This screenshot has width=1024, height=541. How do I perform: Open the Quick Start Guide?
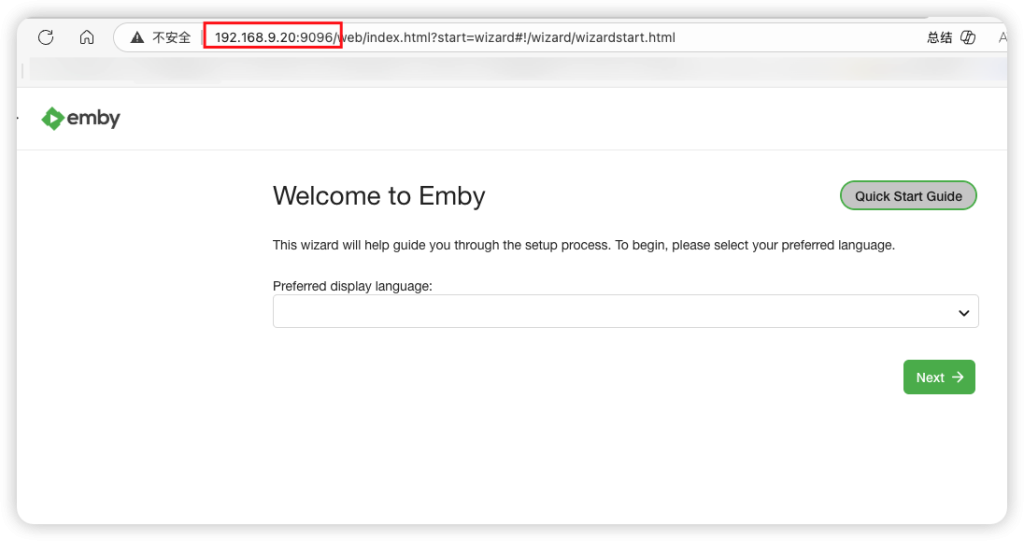[908, 195]
